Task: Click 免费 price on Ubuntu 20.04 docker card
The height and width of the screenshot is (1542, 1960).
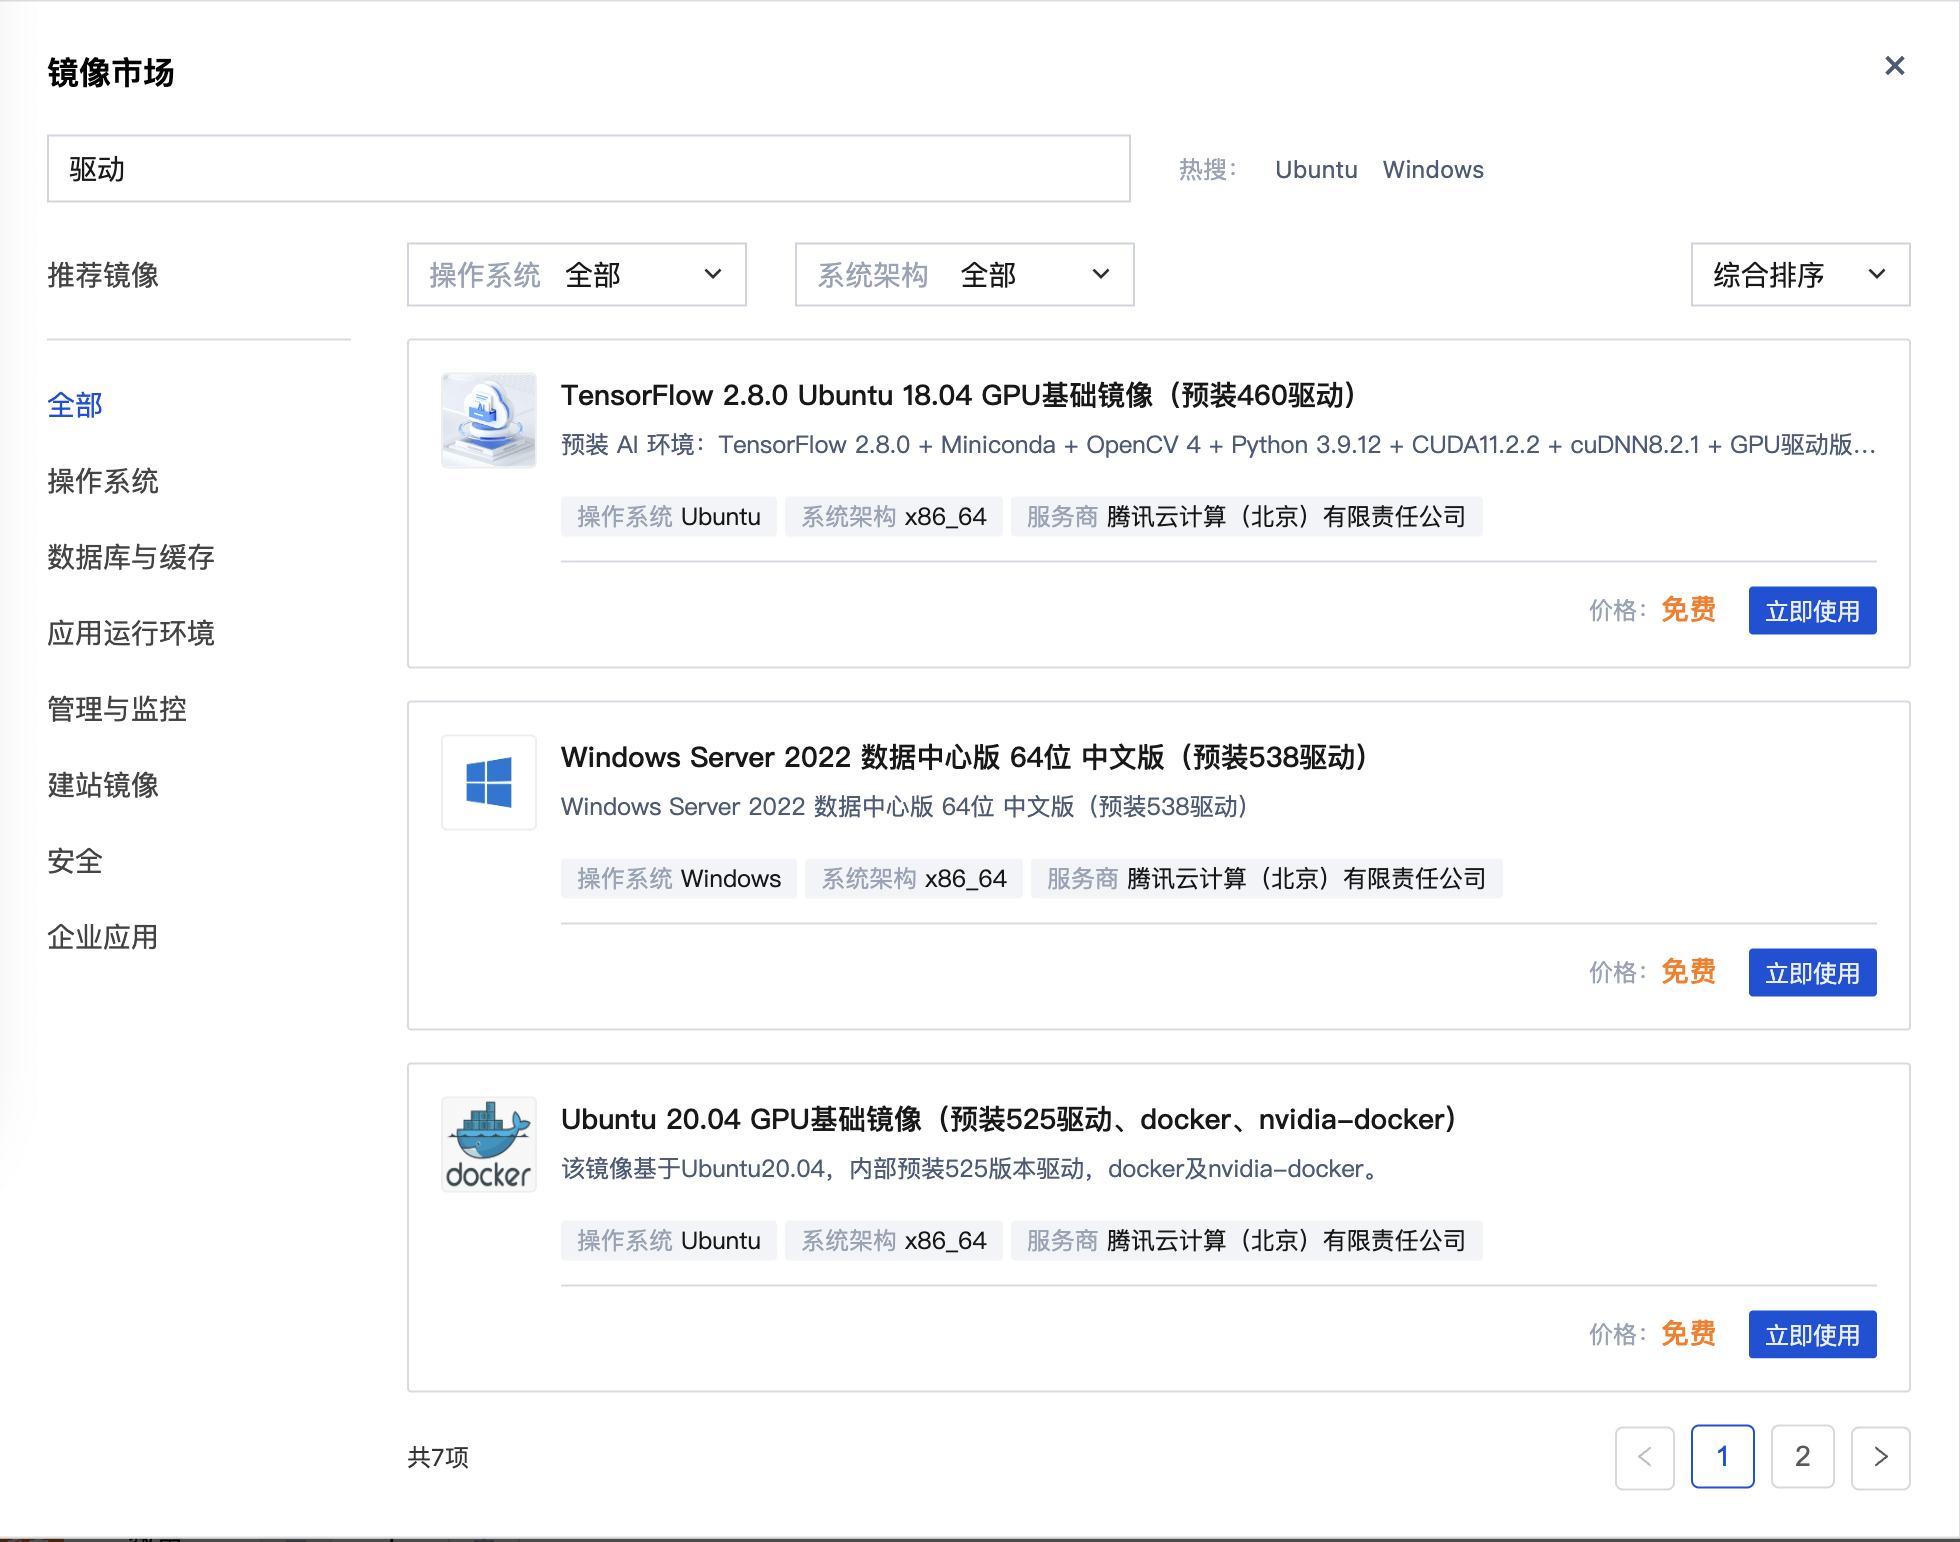Action: coord(1688,1334)
